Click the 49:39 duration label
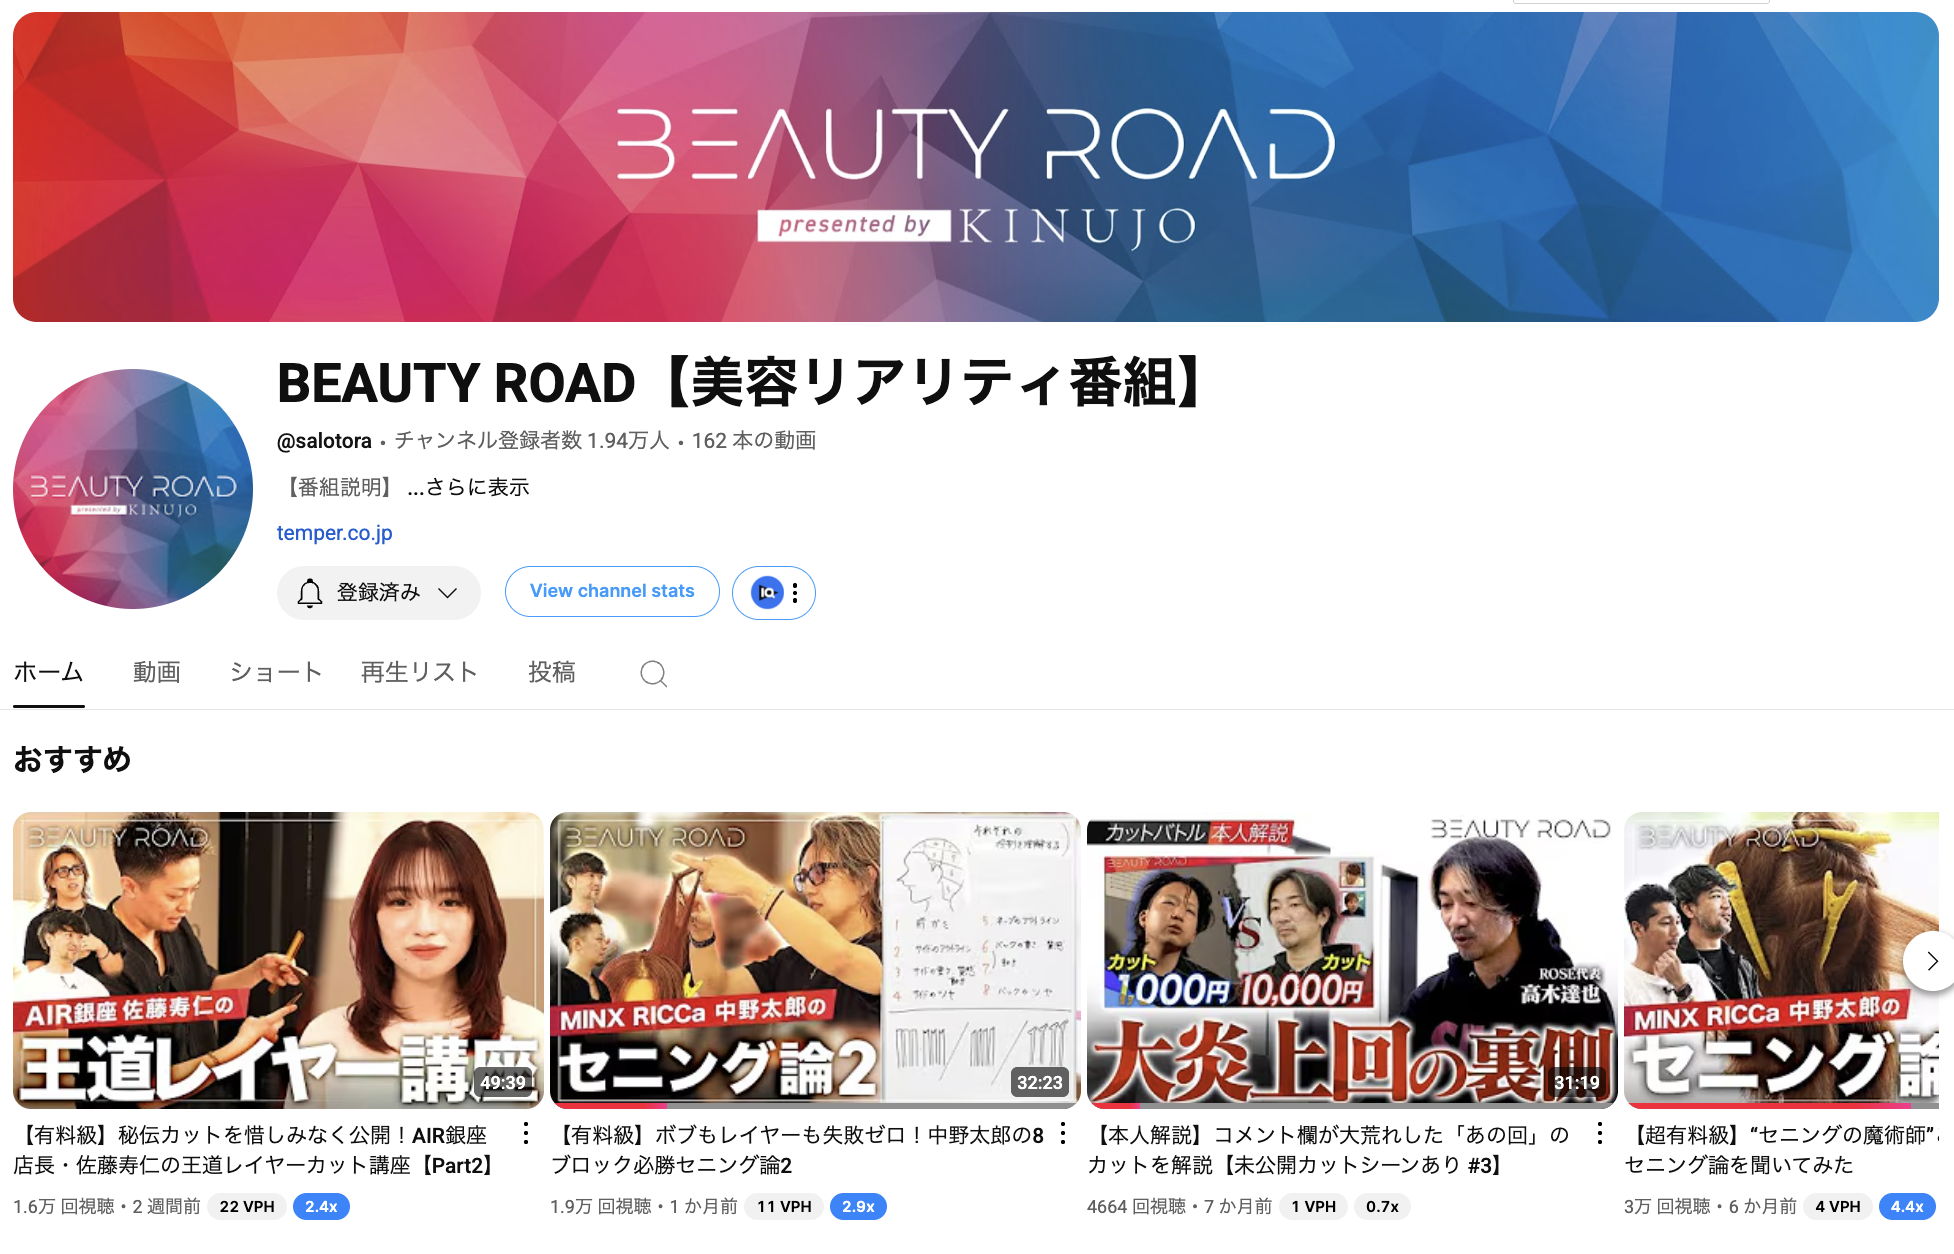1954x1254 pixels. (503, 1082)
